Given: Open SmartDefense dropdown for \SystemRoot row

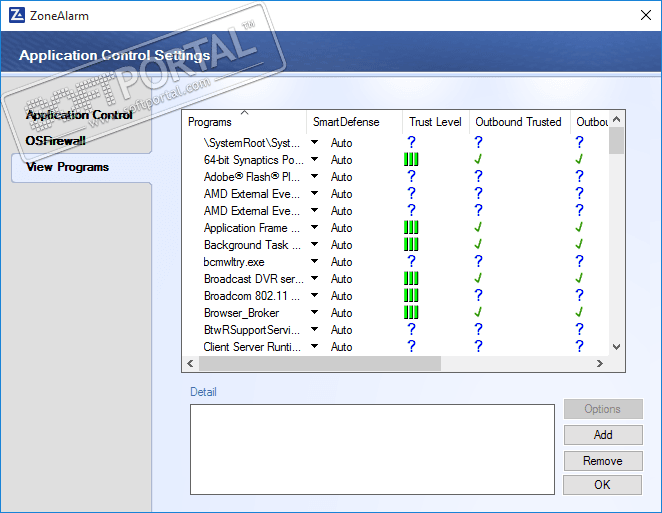Looking at the screenshot, I should tap(315, 142).
